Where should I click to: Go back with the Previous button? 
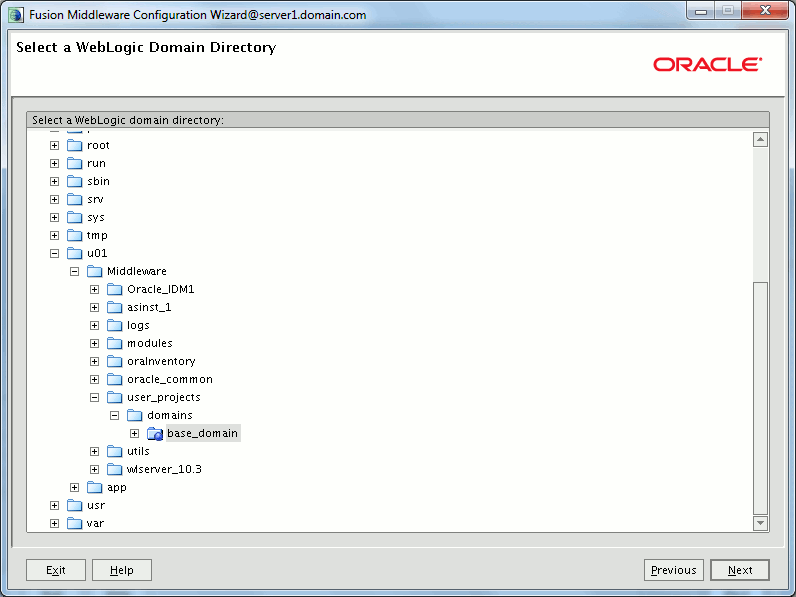click(x=674, y=570)
